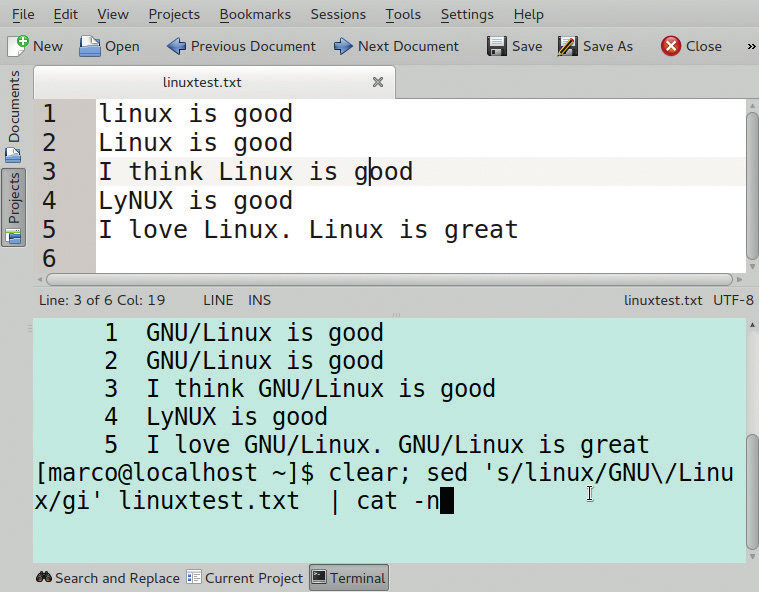The height and width of the screenshot is (592, 759).
Task: Click the terminal command prompt line
Action: [385, 487]
